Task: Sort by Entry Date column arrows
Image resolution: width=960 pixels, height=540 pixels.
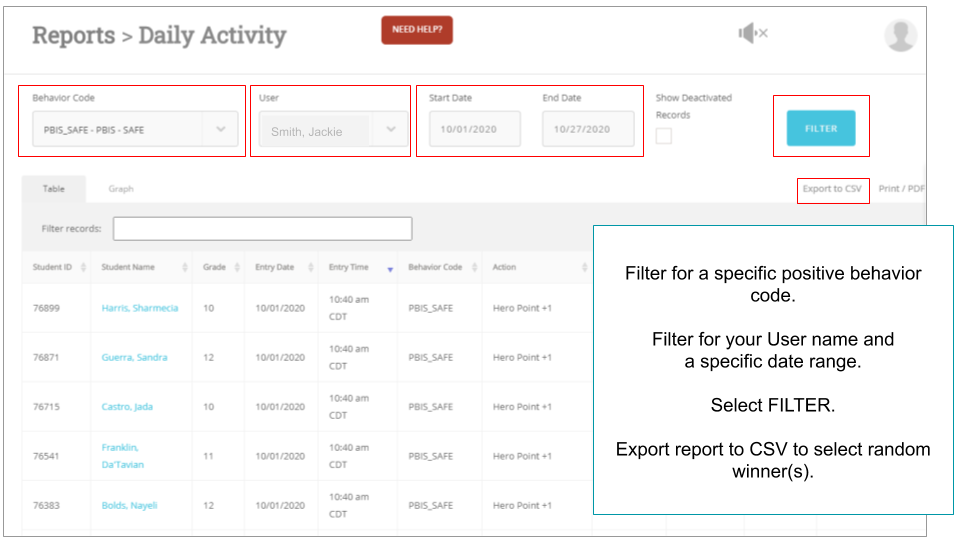Action: click(x=310, y=268)
